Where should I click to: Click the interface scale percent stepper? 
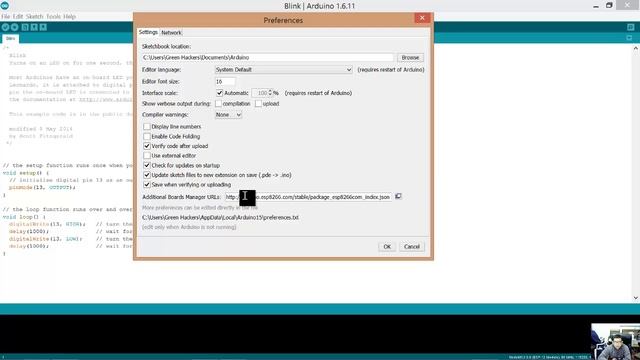(270, 93)
